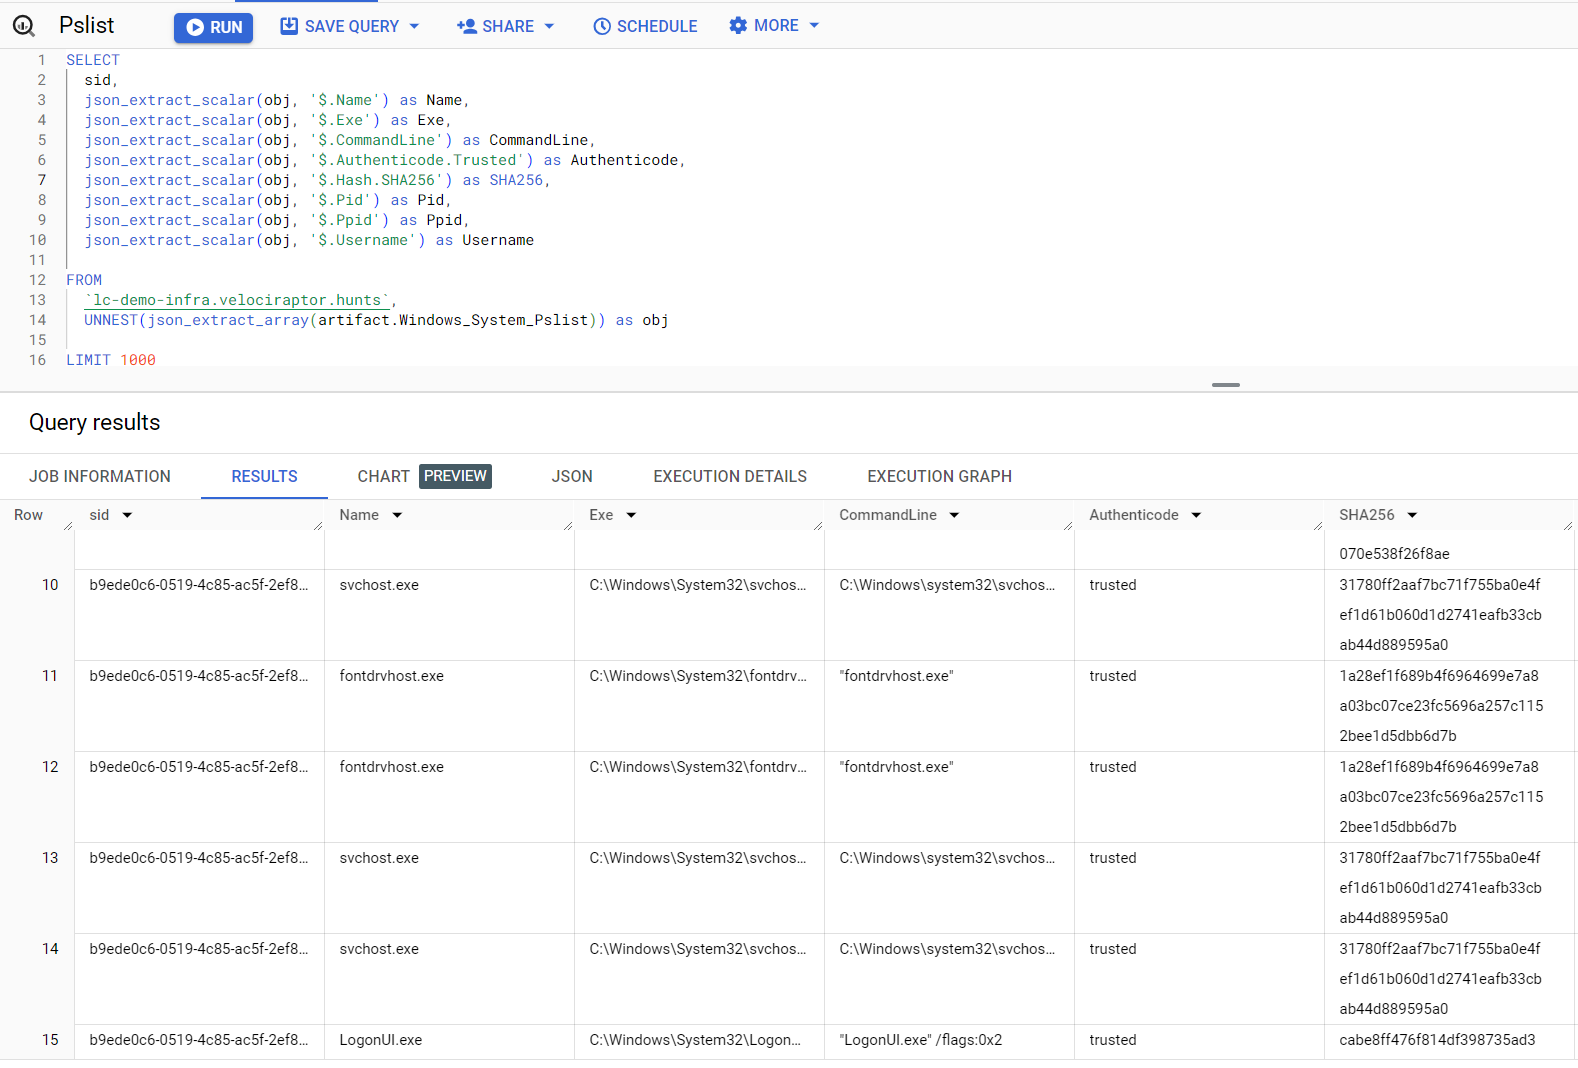Click the Row column header
This screenshot has width=1578, height=1068.
(x=28, y=515)
